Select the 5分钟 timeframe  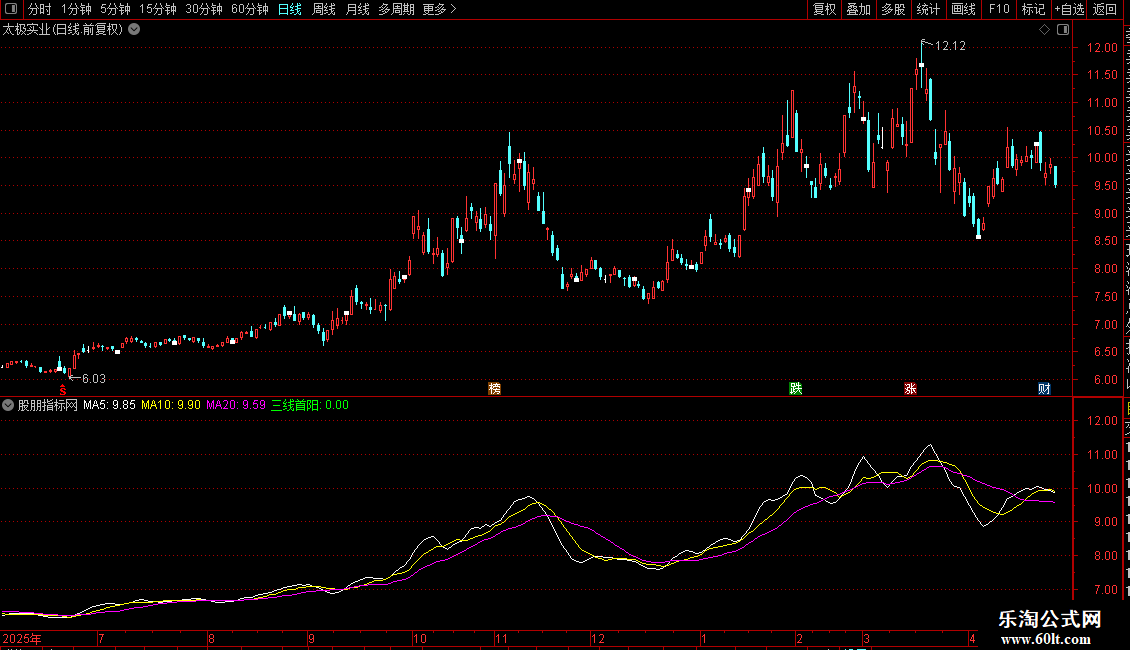[x=115, y=9]
